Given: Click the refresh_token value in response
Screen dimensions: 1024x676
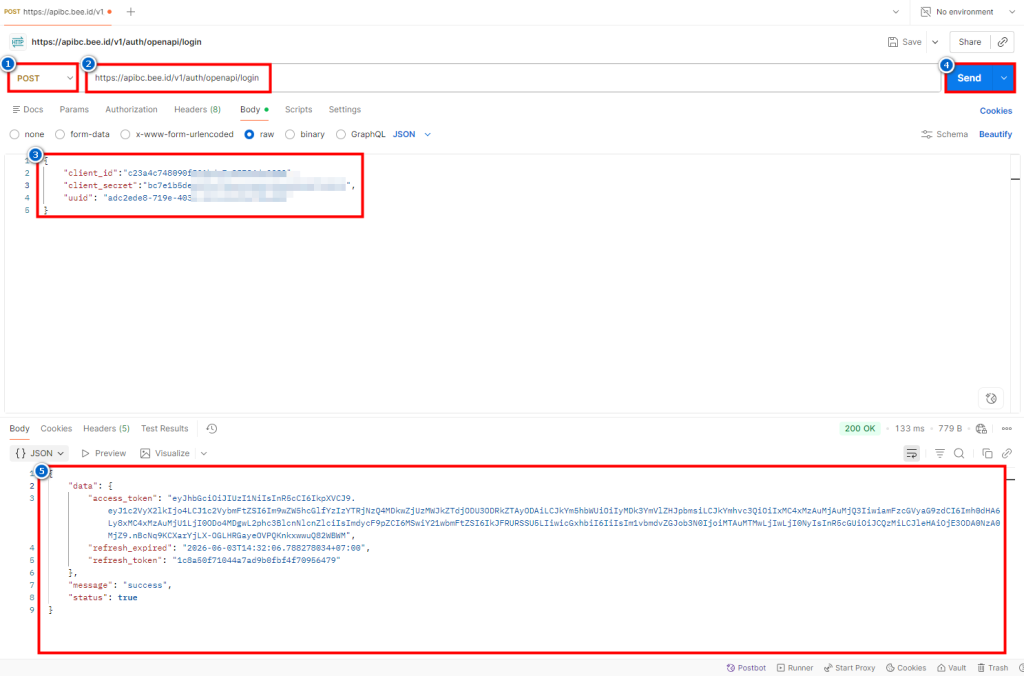Looking at the screenshot, I should coord(257,560).
